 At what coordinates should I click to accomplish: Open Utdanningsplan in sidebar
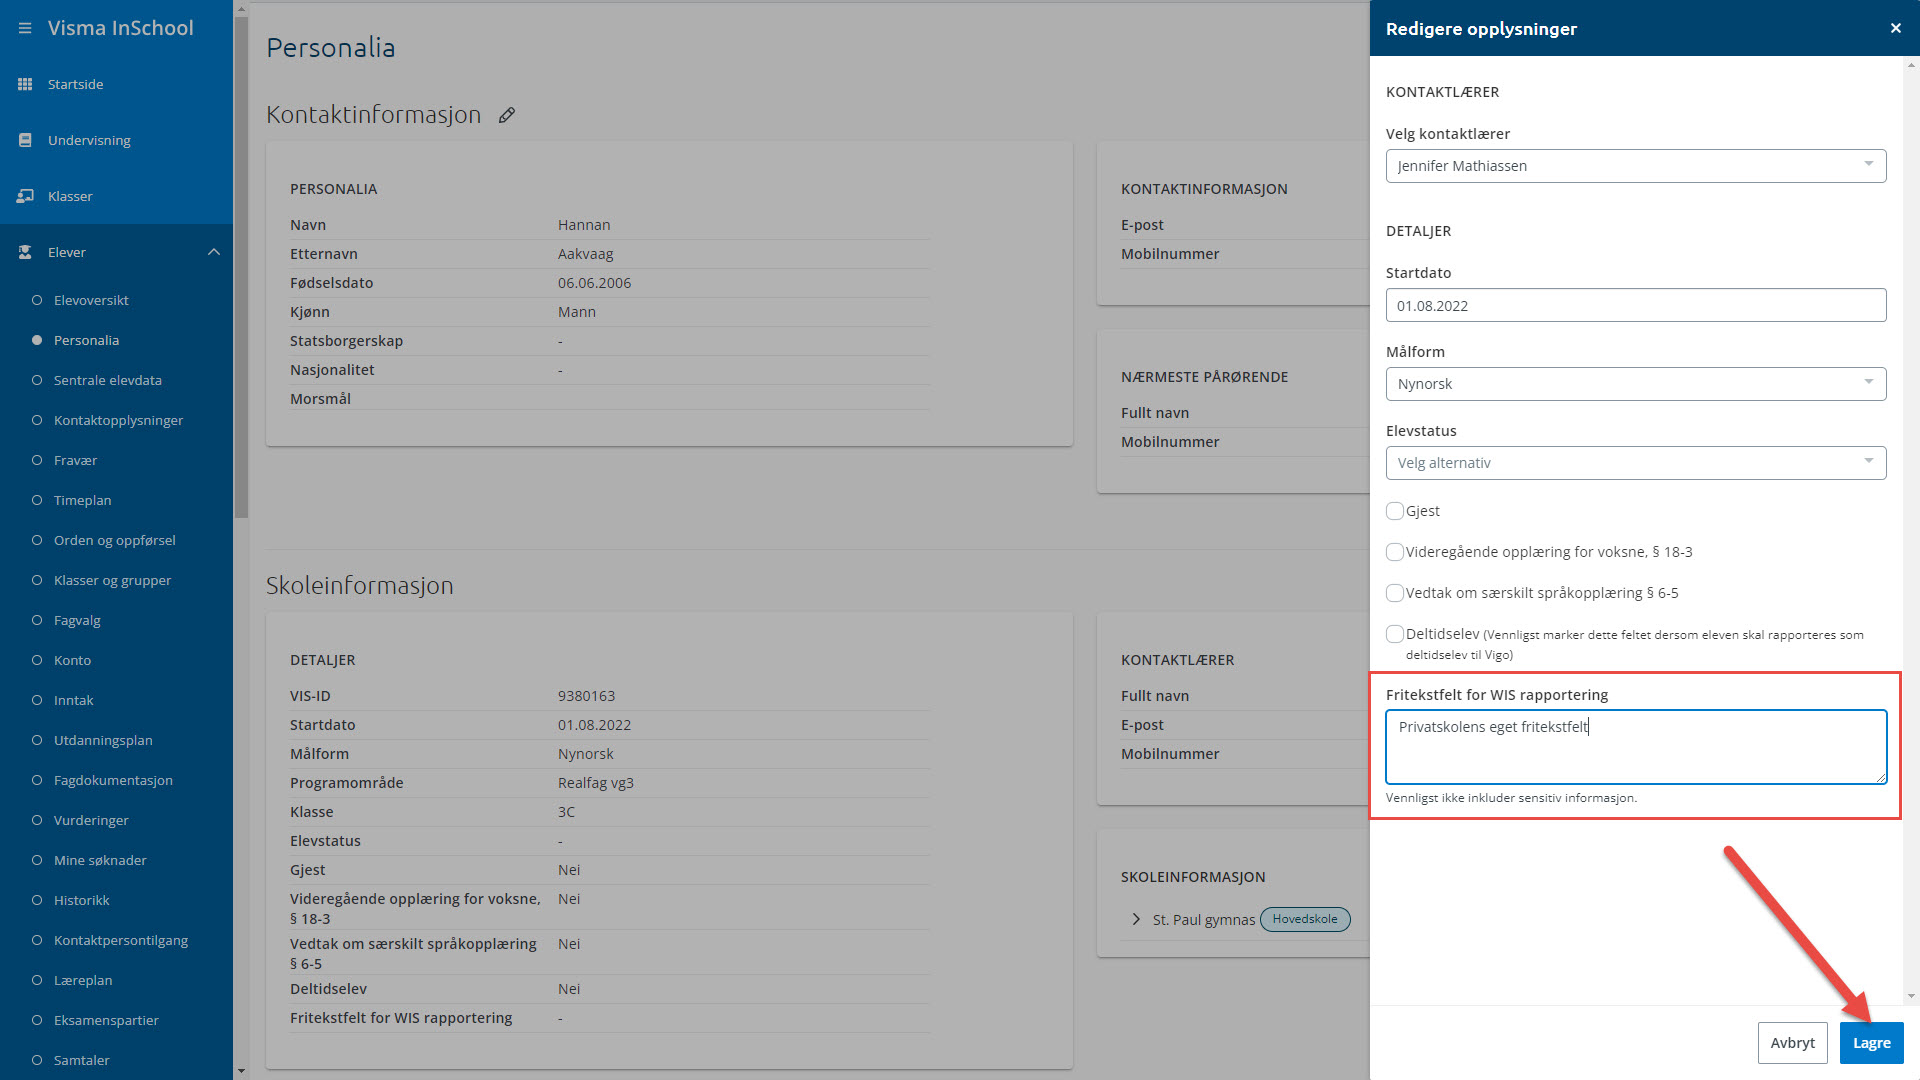click(x=103, y=740)
